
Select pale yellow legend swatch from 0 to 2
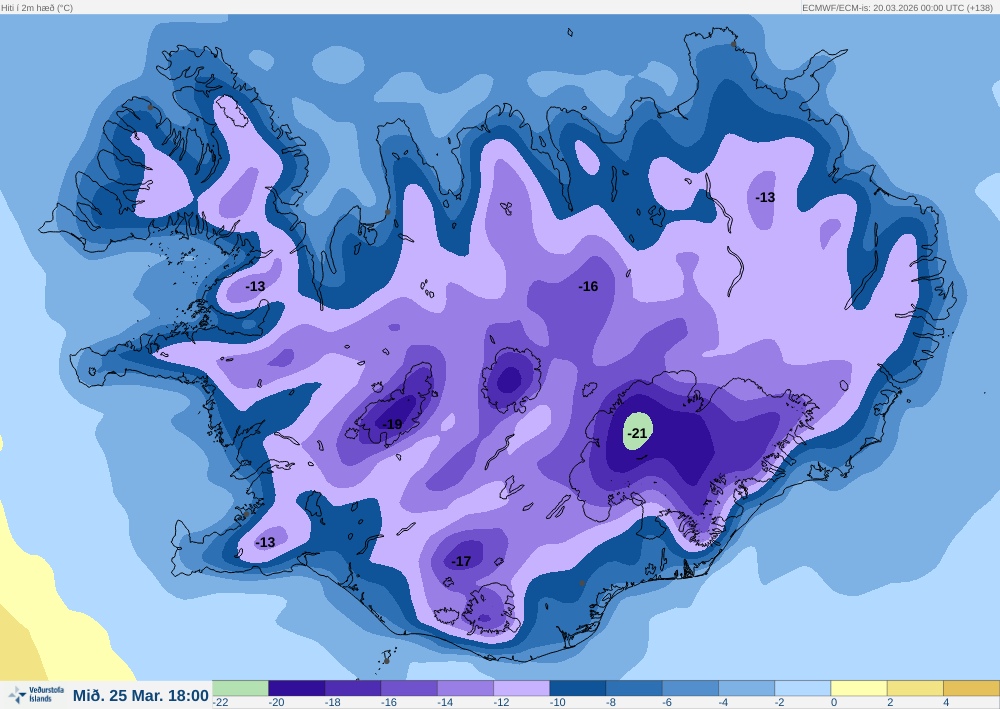click(x=859, y=688)
